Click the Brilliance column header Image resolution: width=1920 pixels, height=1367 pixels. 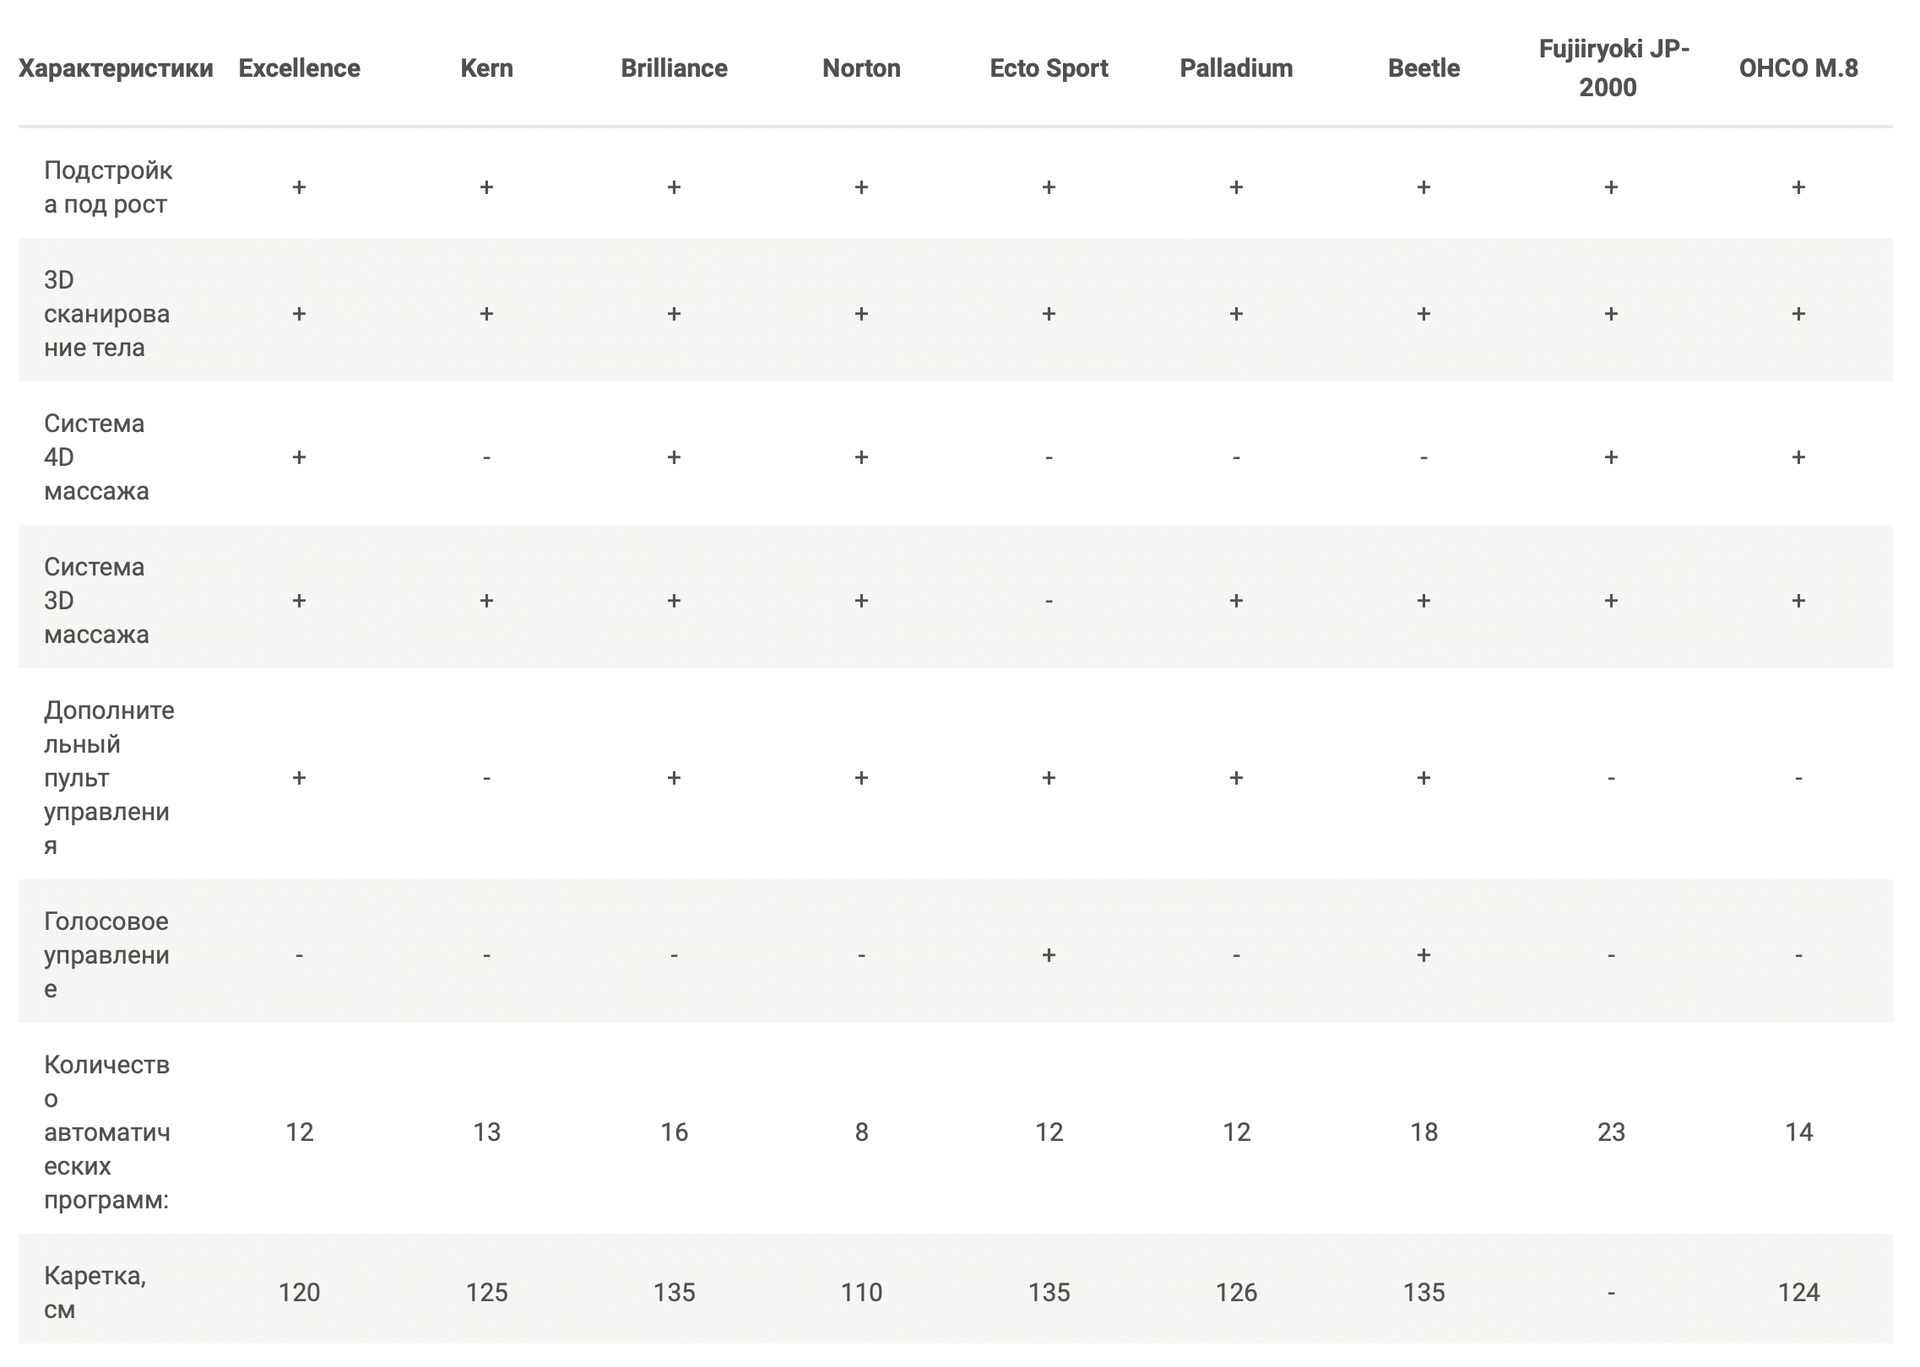click(x=674, y=68)
